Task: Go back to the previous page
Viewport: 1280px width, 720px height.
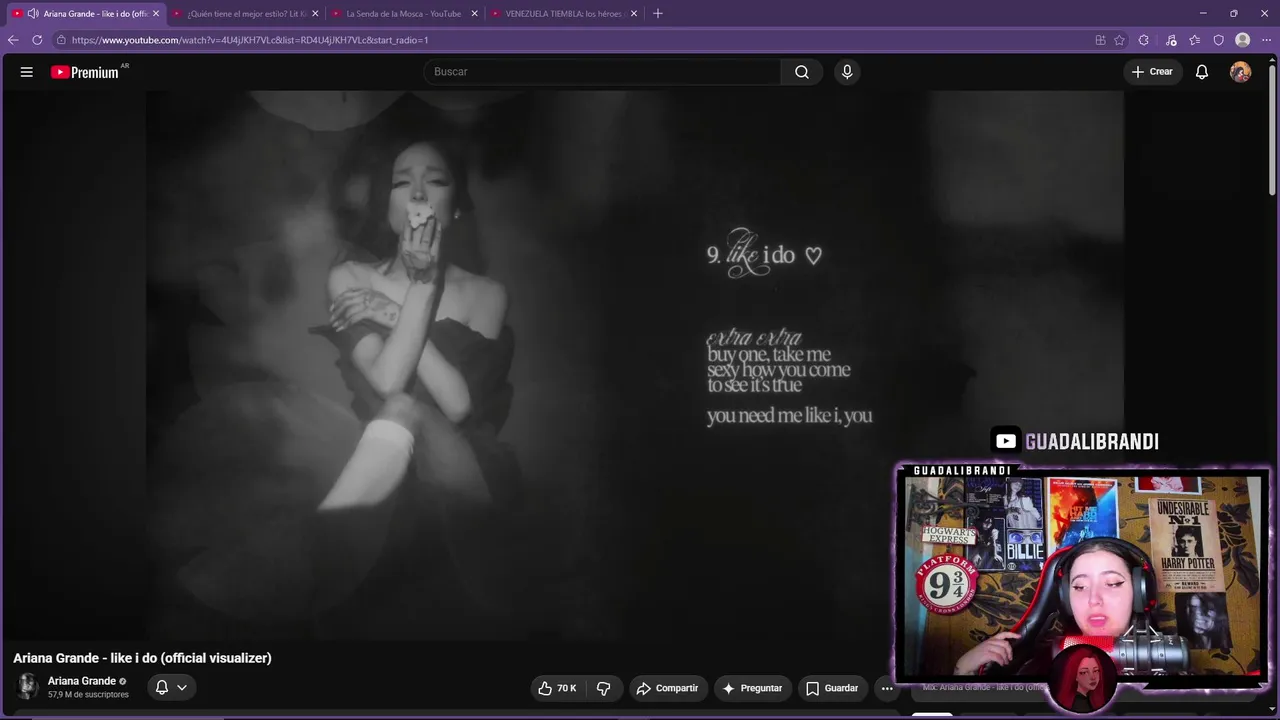Action: [x=13, y=40]
